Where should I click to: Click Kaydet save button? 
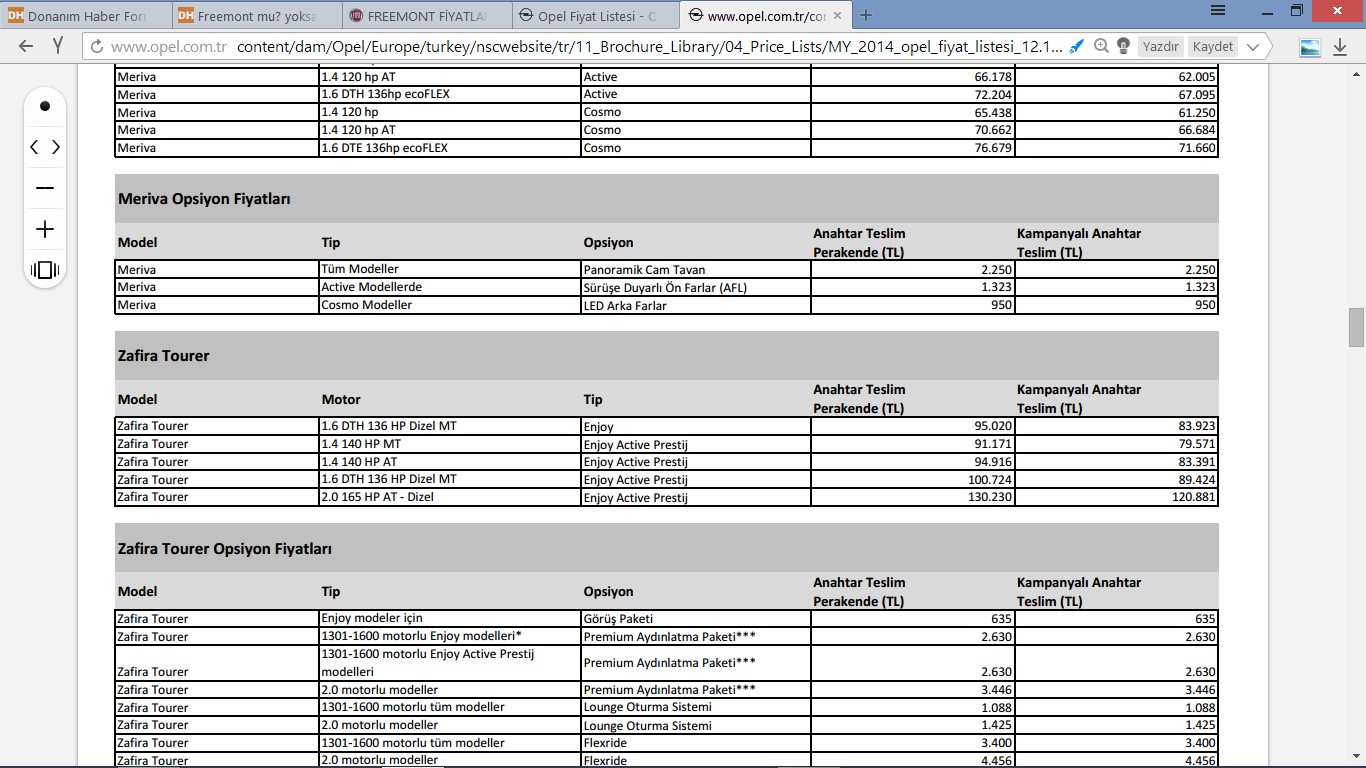click(x=1213, y=46)
